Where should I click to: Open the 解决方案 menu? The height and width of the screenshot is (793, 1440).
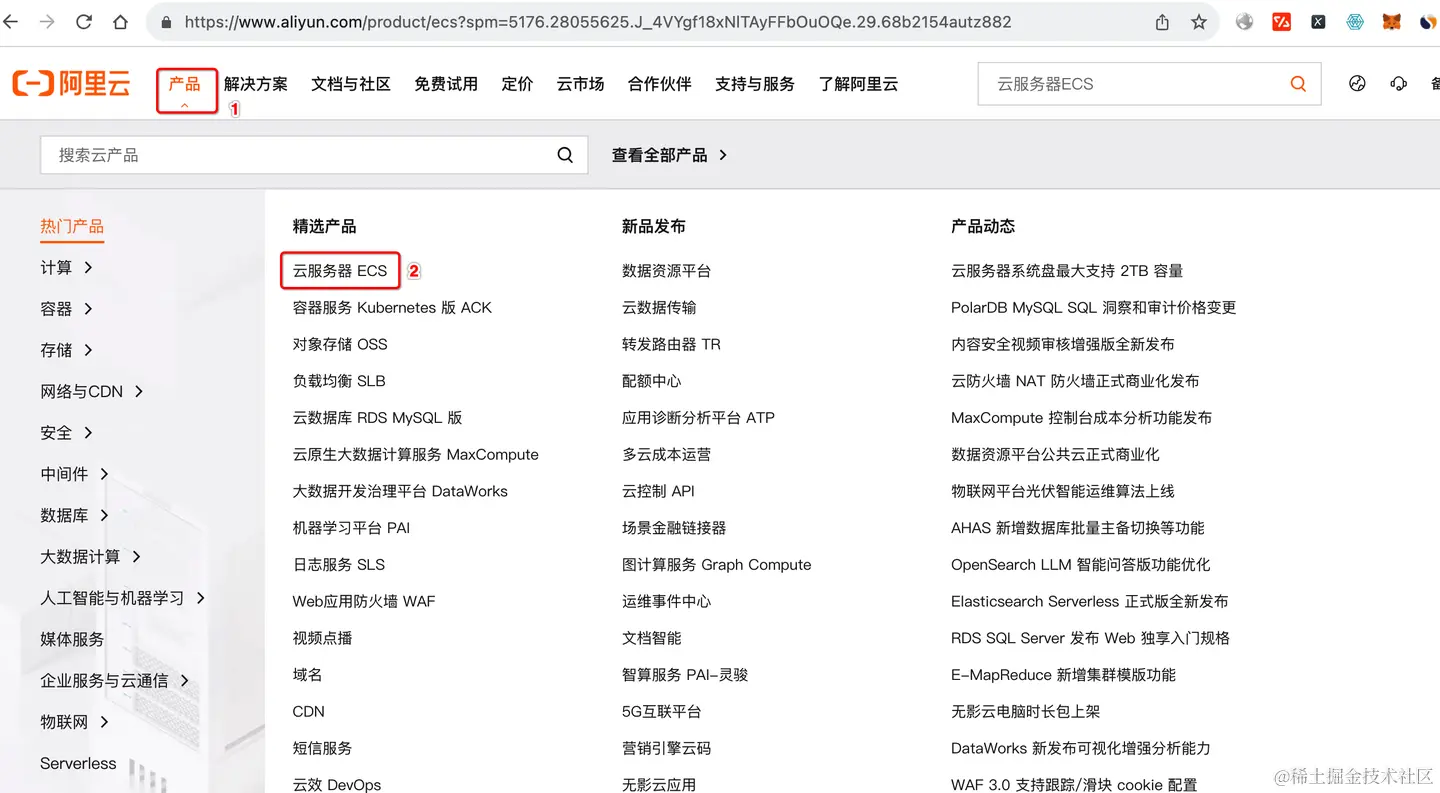tap(256, 84)
